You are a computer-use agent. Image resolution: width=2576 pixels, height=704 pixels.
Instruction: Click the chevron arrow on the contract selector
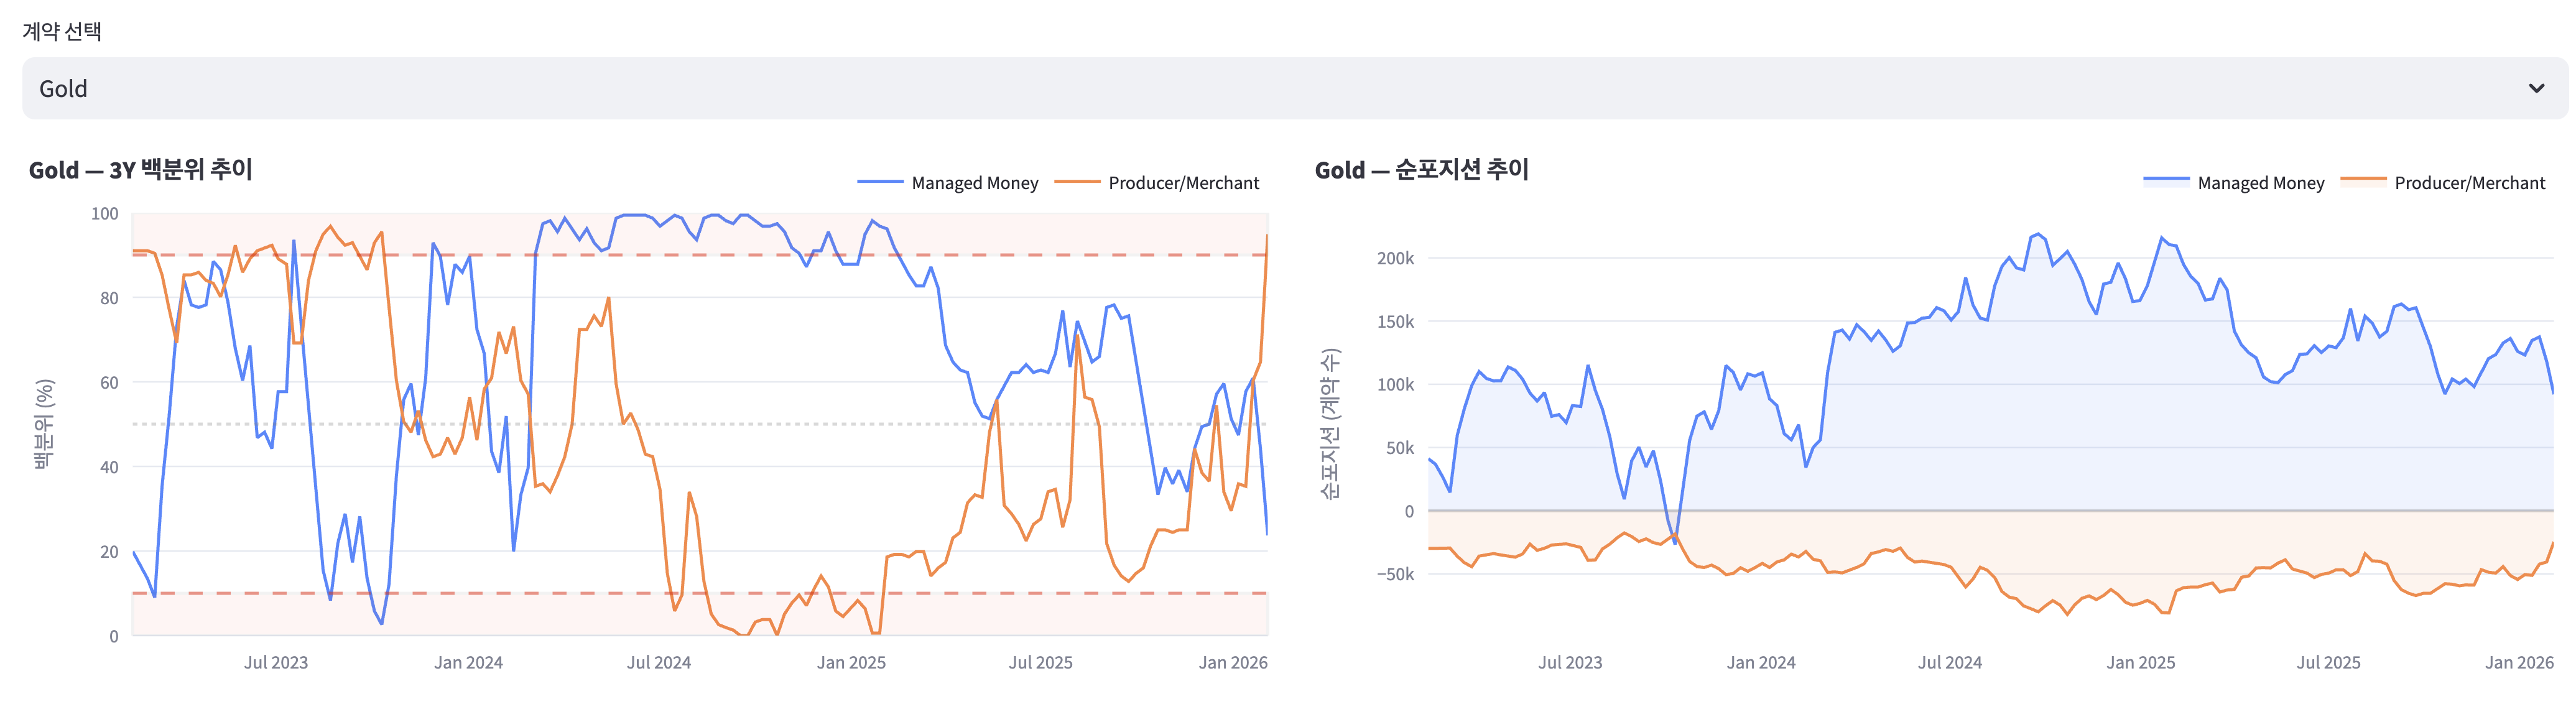click(2536, 89)
